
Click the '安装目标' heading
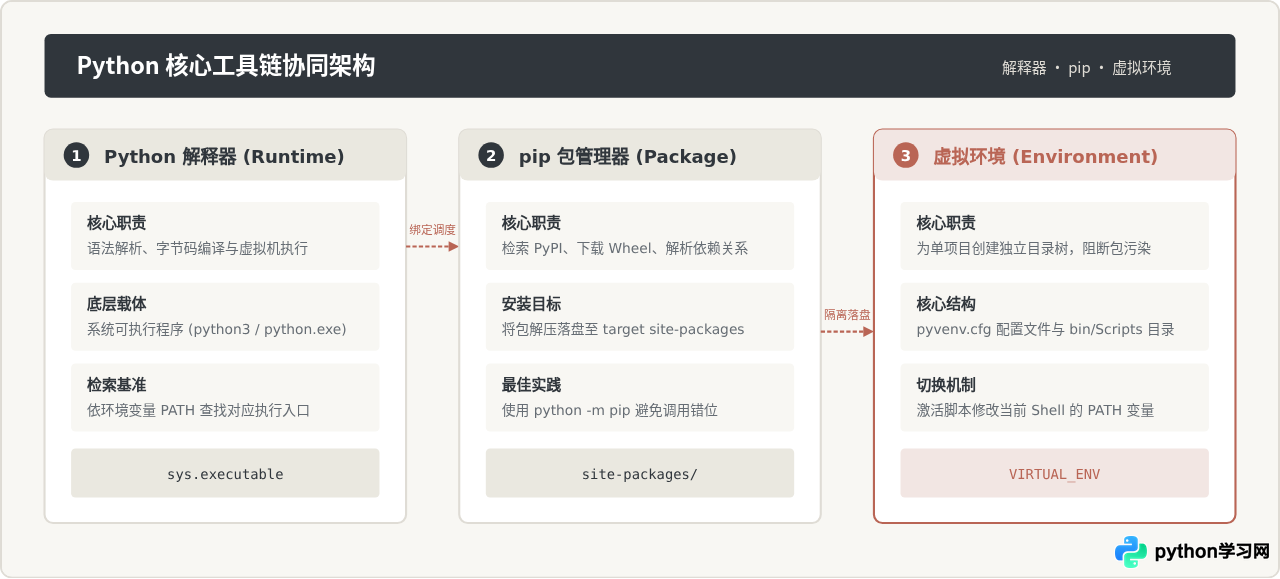pyautogui.click(x=532, y=304)
